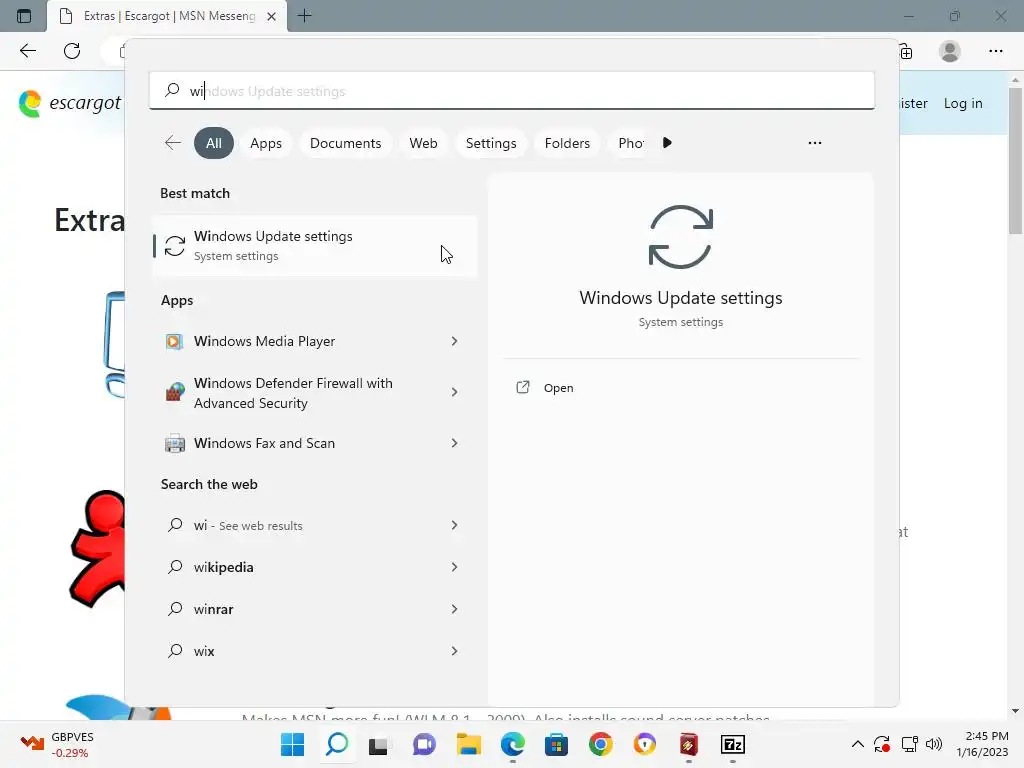Viewport: 1024px width, 768px height.
Task: Expand Windows Fax and Scan chevron
Action: (455, 443)
